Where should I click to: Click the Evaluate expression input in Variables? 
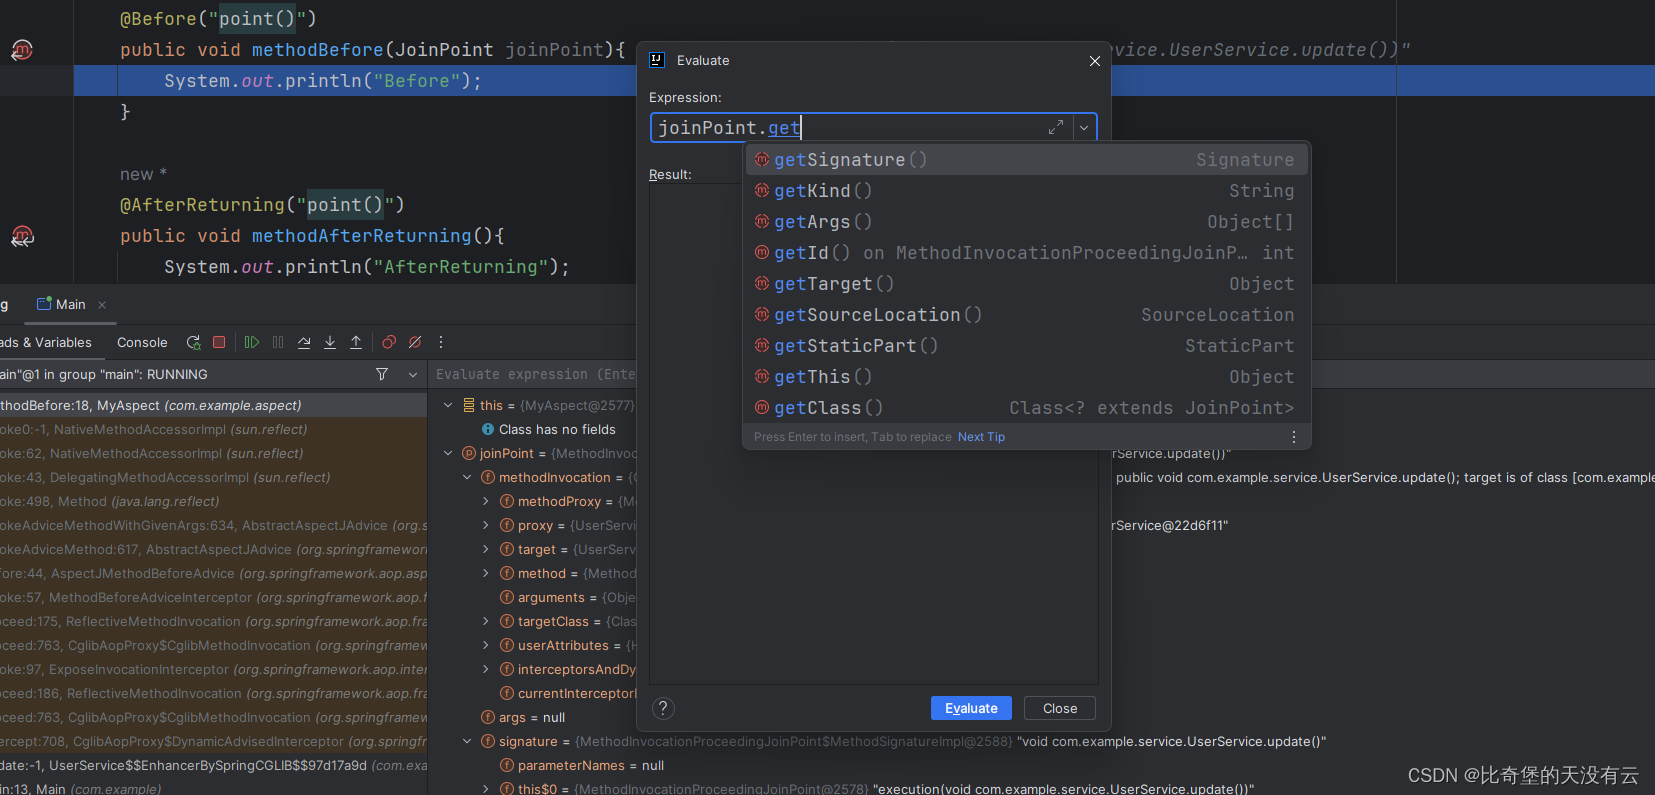(534, 374)
